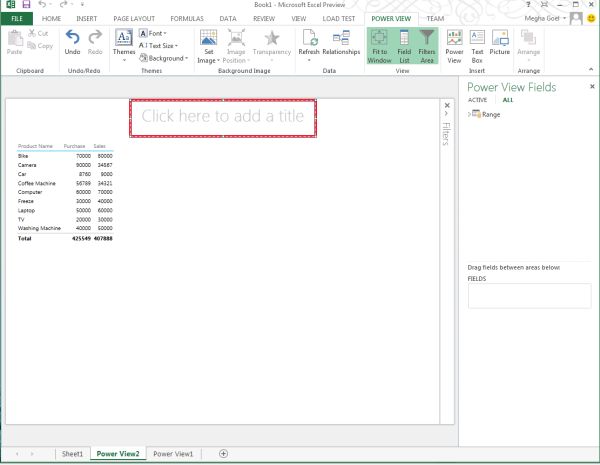
Task: Insert a new Power View sheet
Action: tap(454, 46)
